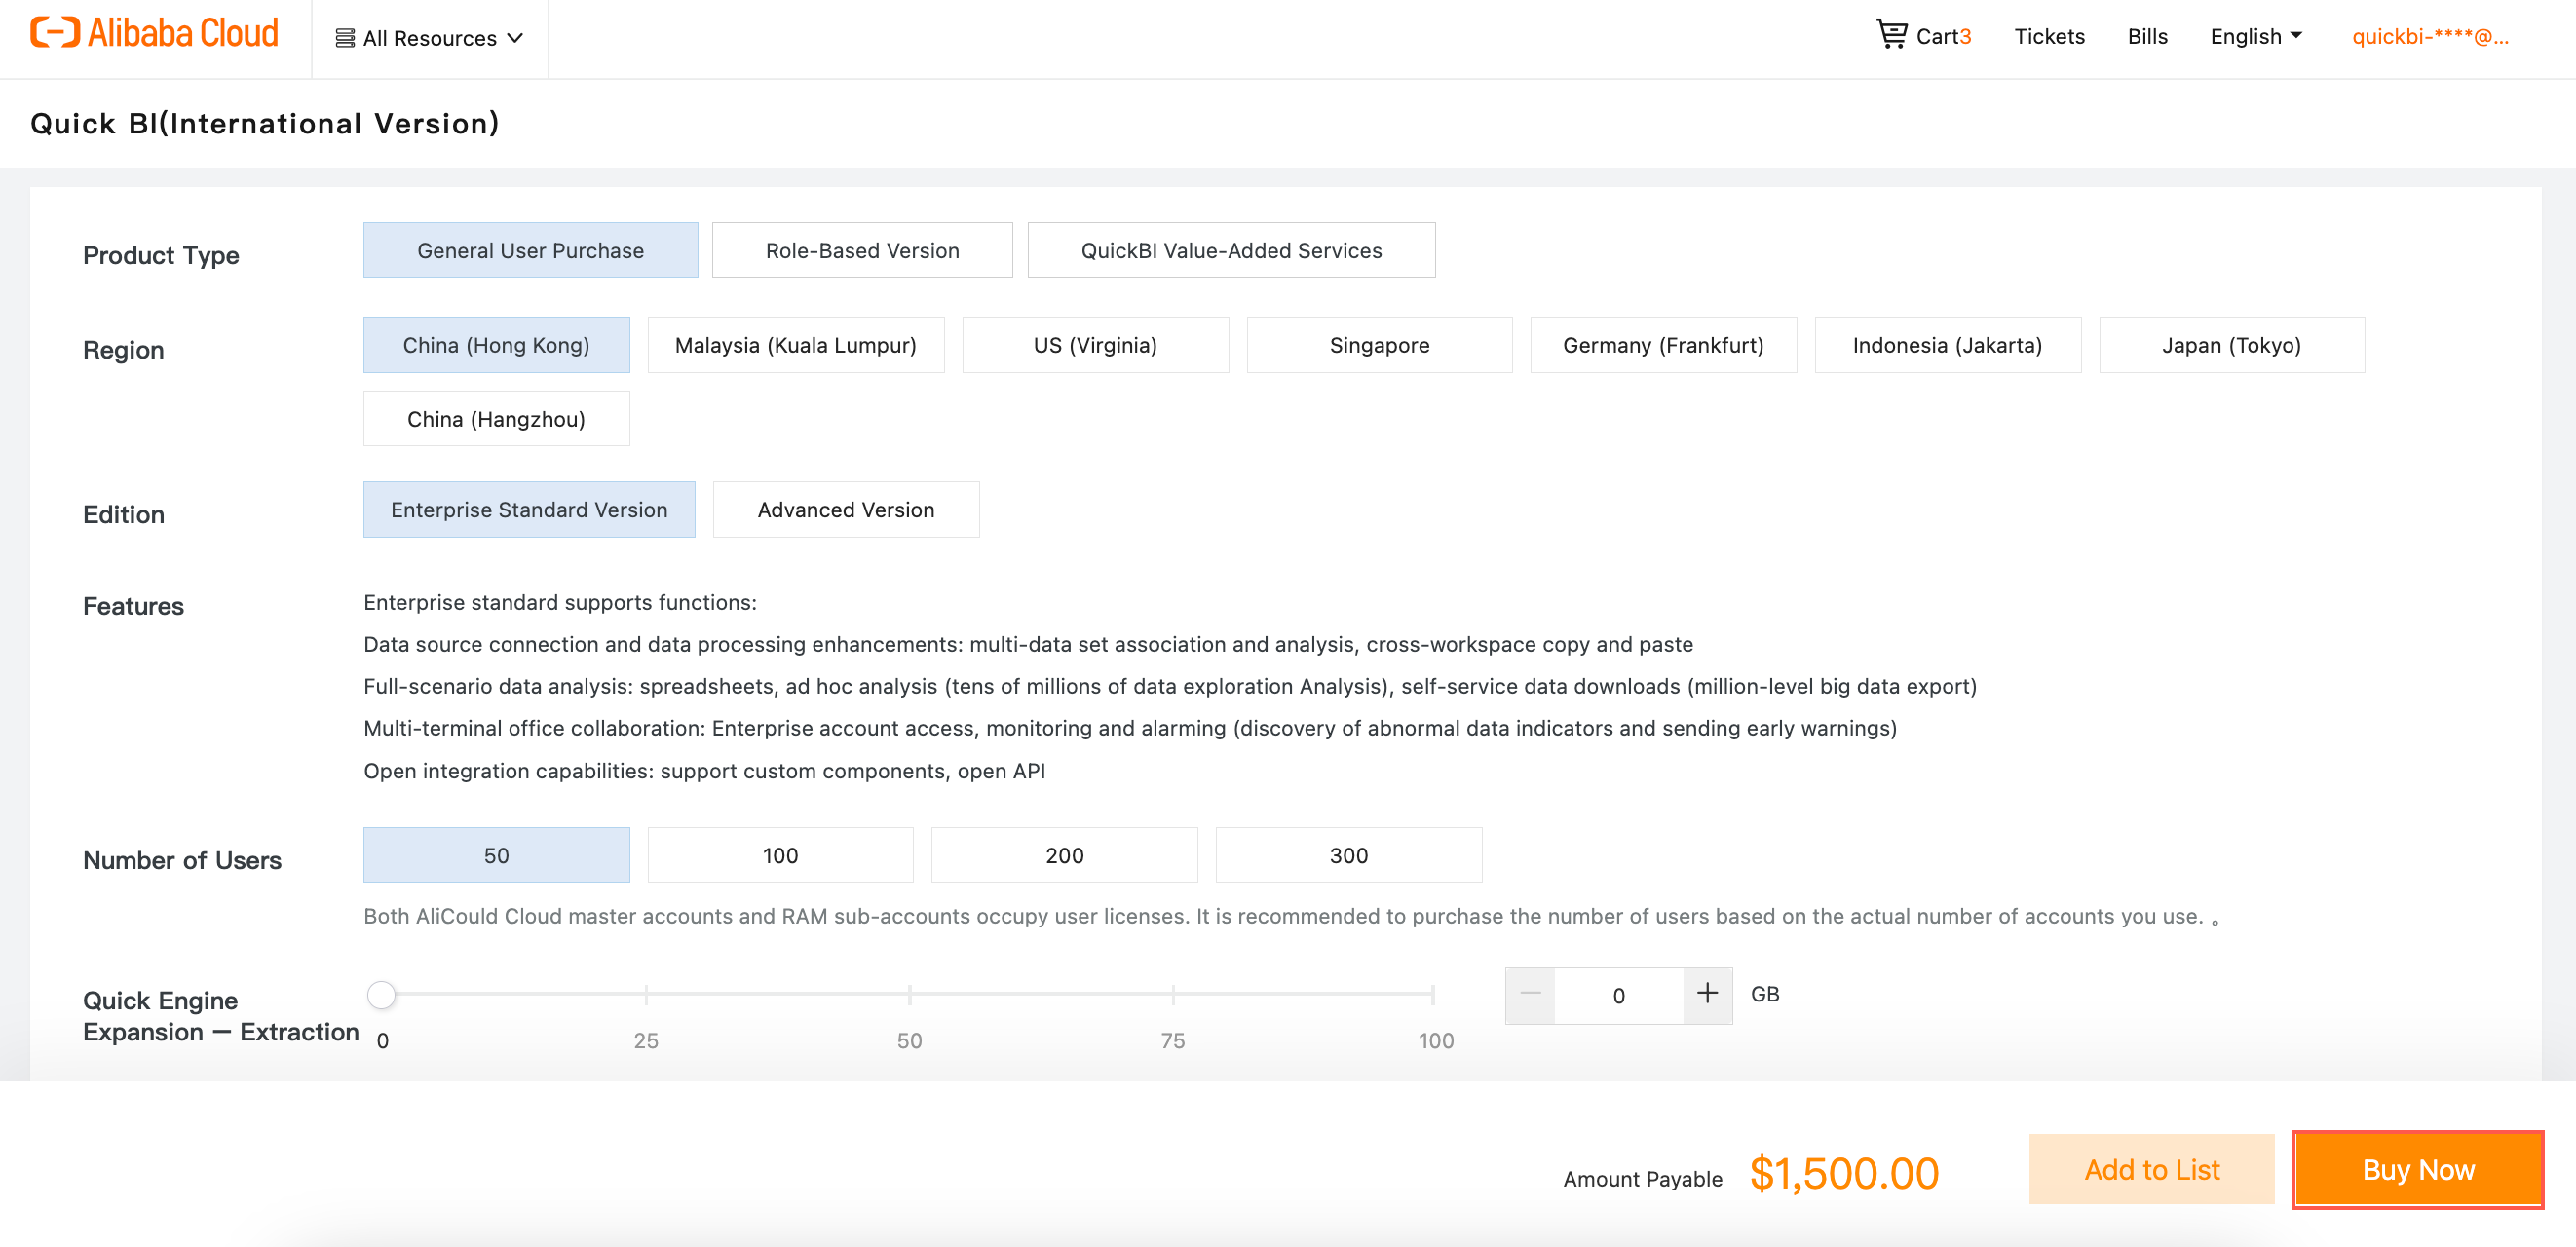Image resolution: width=2576 pixels, height=1247 pixels.
Task: Select Enterprise Standard Version edition
Action: pos(529,509)
